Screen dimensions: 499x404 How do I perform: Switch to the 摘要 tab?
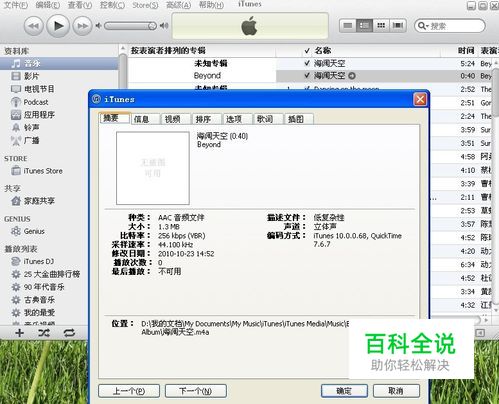click(115, 118)
